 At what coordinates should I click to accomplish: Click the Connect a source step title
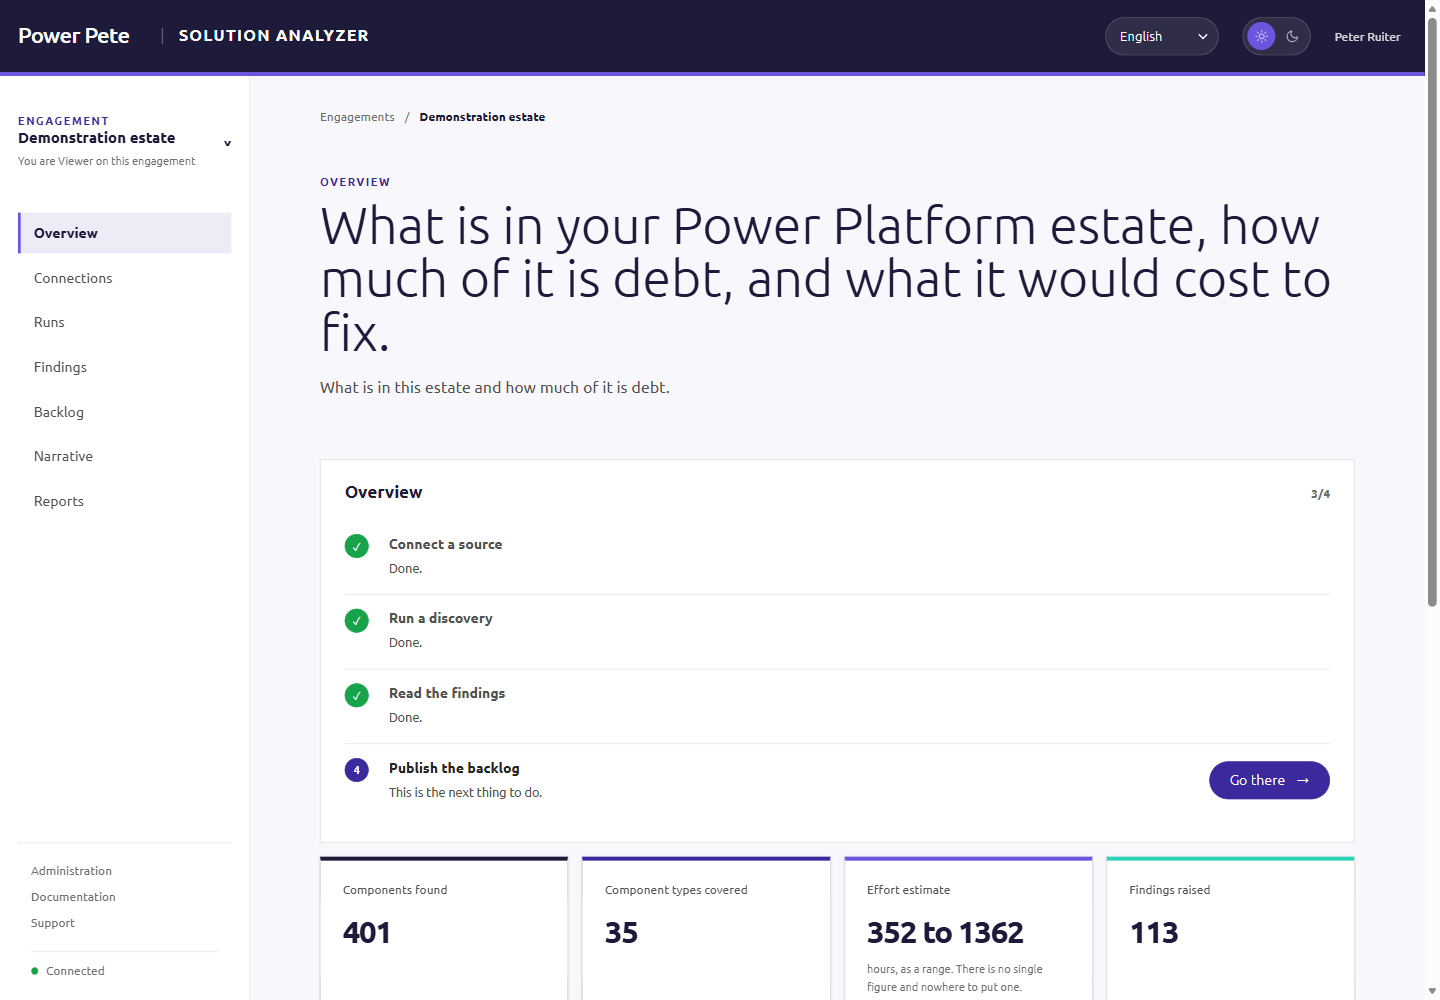(x=445, y=544)
